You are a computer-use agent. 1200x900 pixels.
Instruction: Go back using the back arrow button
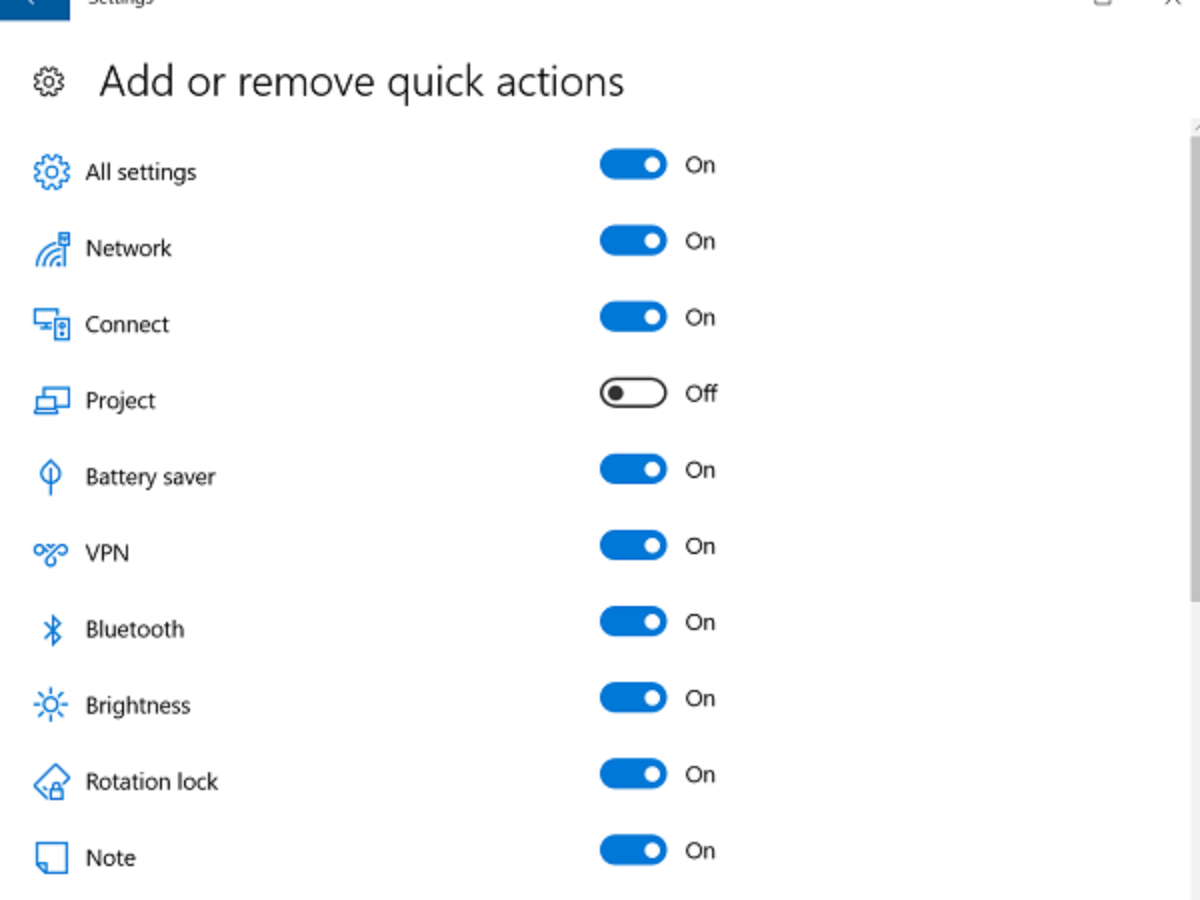(x=34, y=6)
